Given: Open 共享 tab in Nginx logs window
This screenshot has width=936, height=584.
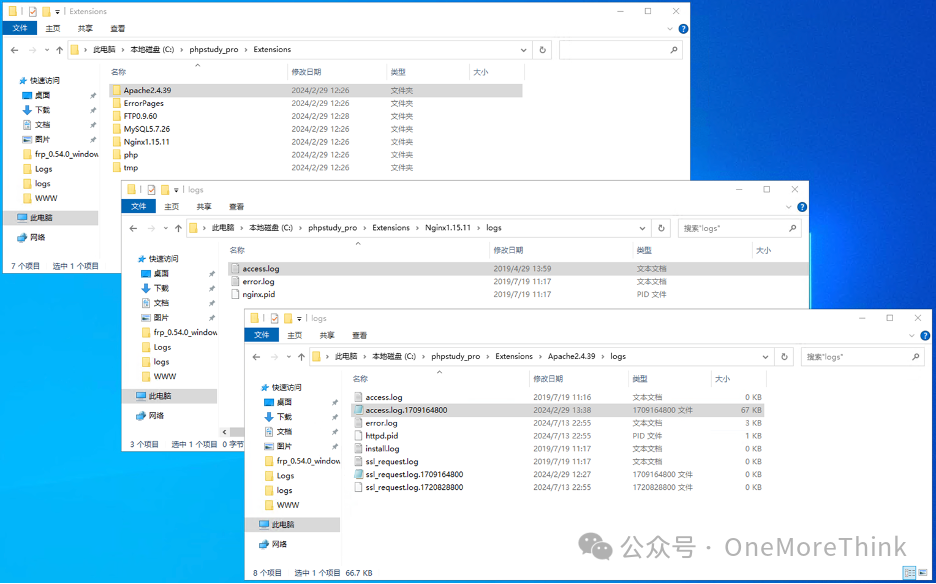Looking at the screenshot, I should (x=204, y=207).
